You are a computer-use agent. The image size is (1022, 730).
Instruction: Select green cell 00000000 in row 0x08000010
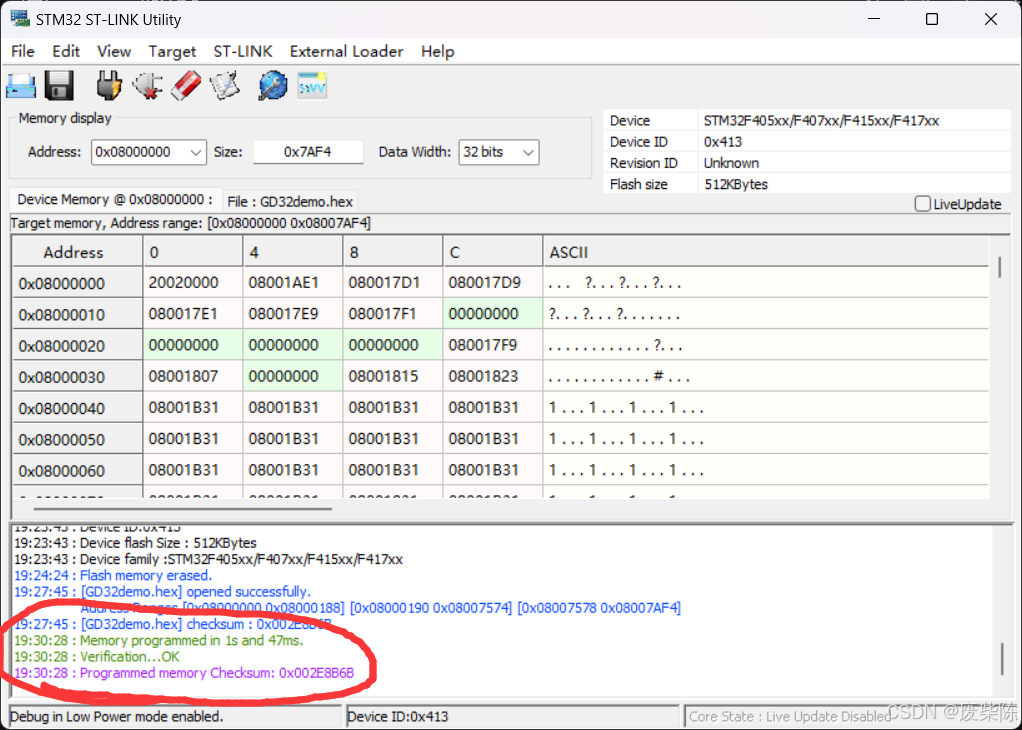(493, 314)
